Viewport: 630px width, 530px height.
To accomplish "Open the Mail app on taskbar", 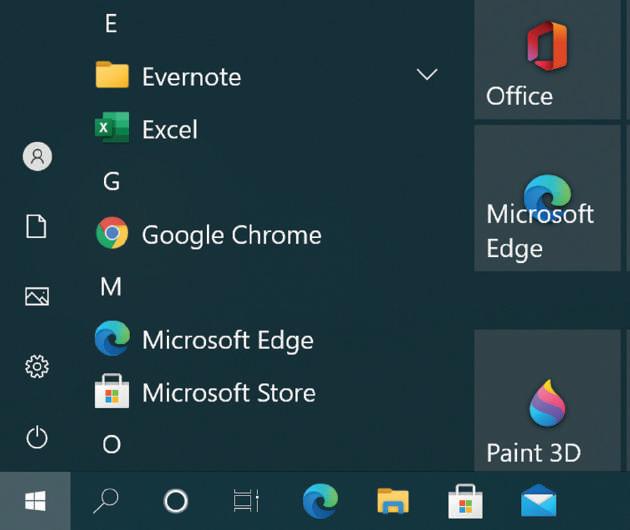I will pyautogui.click(x=539, y=501).
